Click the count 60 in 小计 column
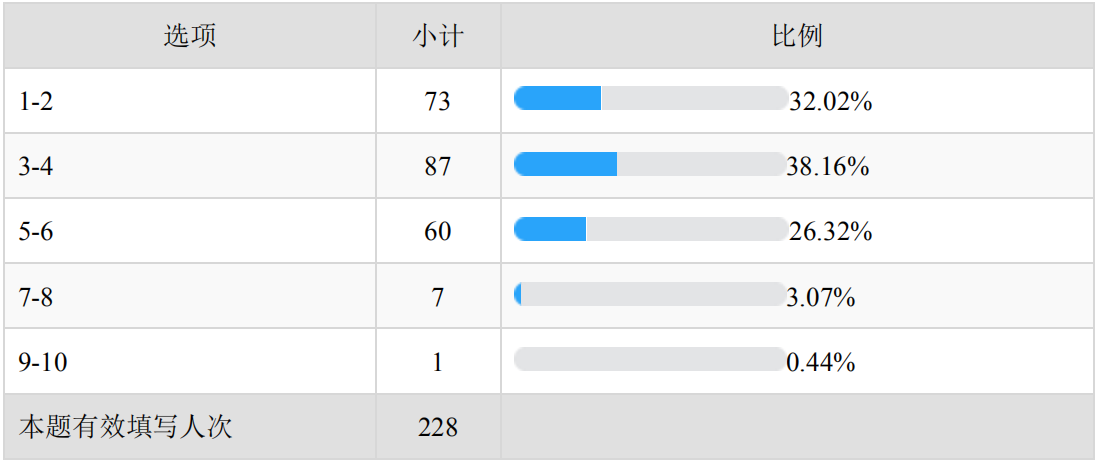 [x=438, y=232]
